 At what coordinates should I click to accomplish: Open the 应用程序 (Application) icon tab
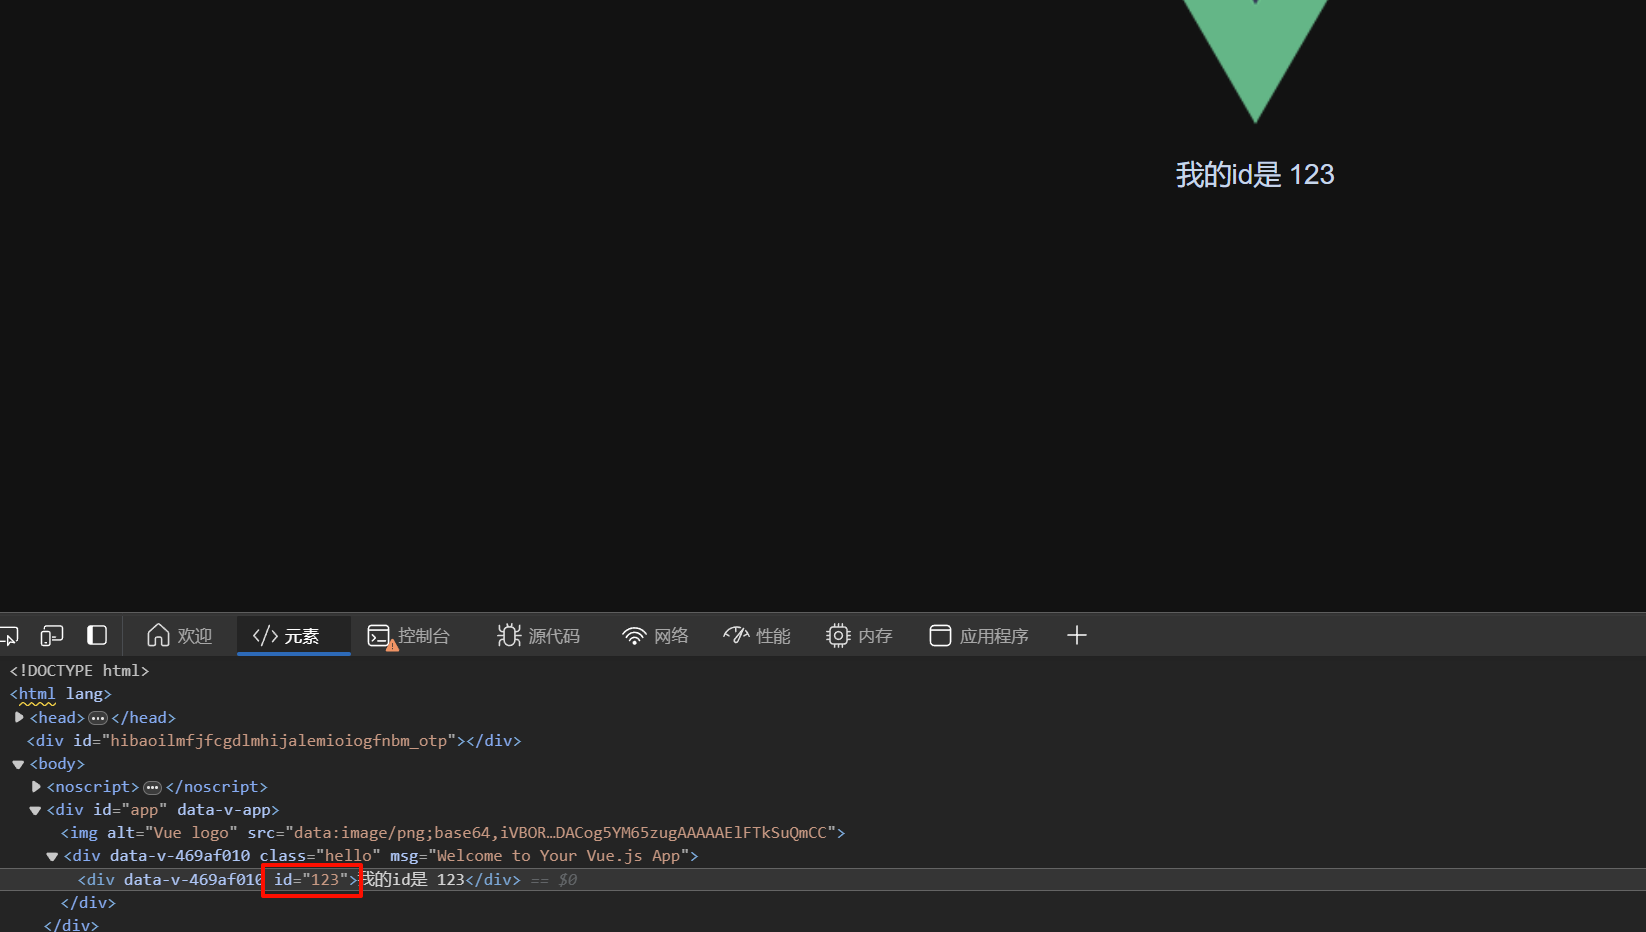979,636
